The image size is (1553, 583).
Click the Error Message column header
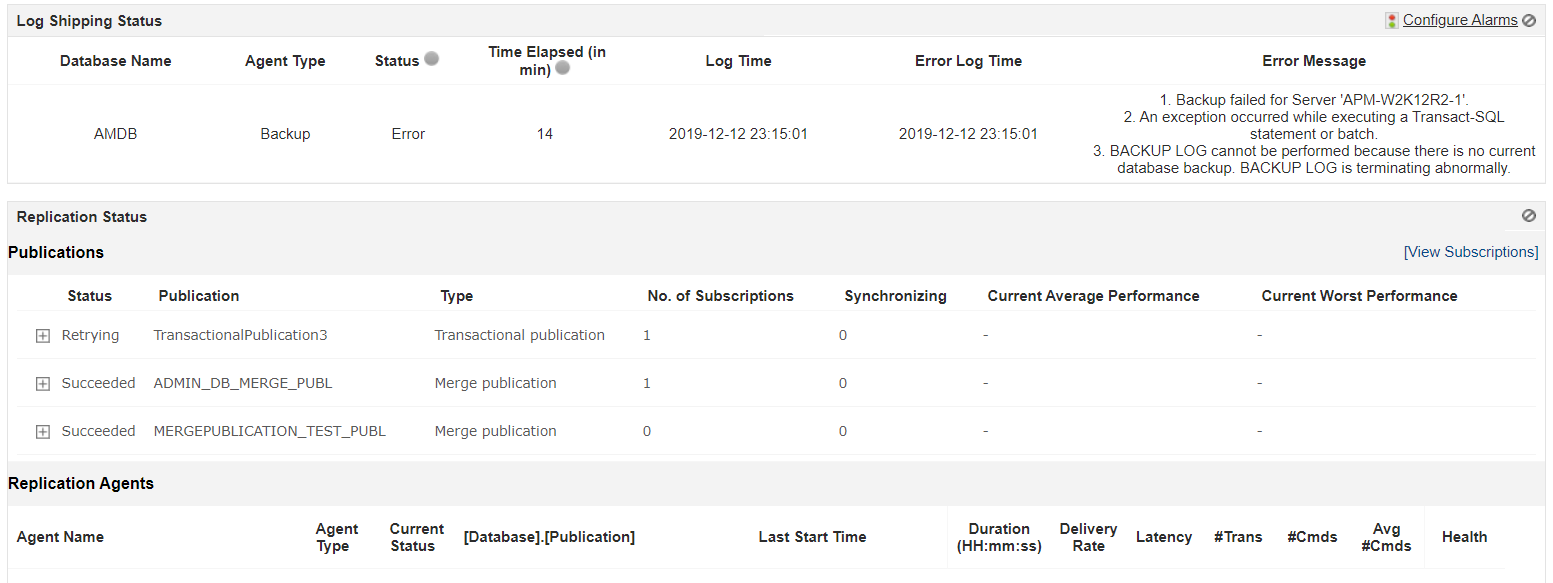click(1314, 61)
